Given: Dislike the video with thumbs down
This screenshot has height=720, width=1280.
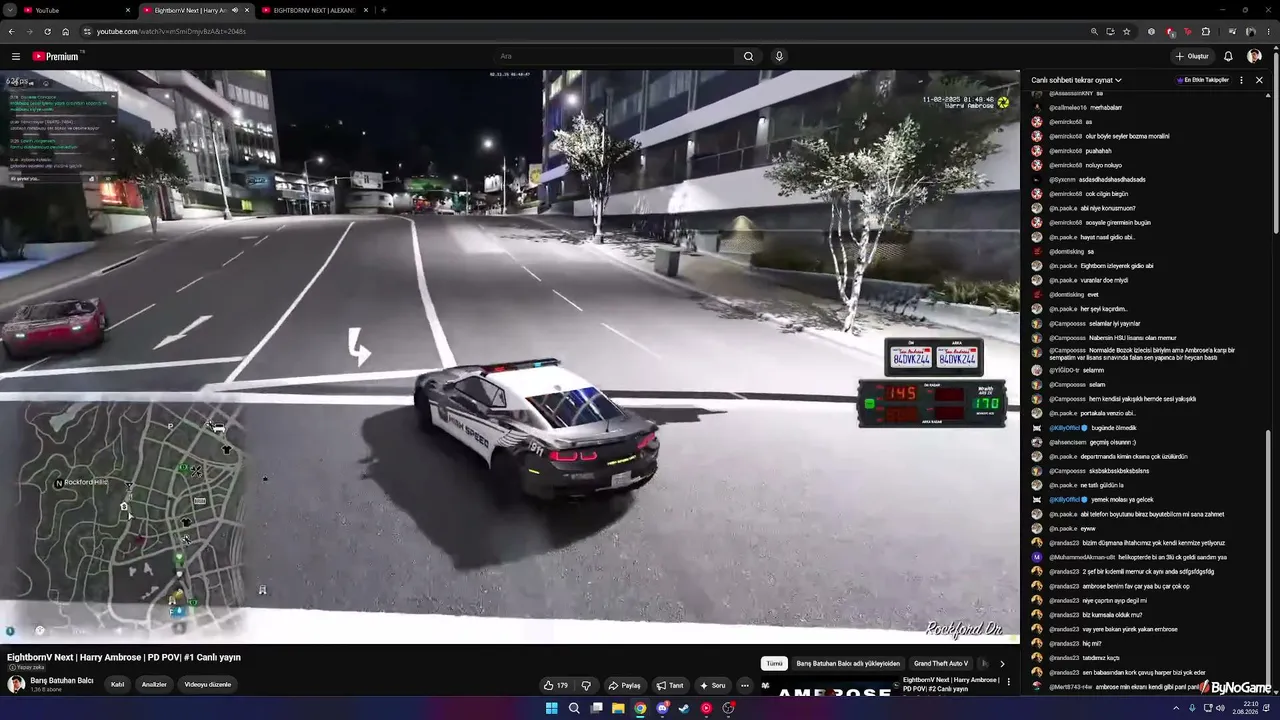Looking at the screenshot, I should pyautogui.click(x=586, y=685).
